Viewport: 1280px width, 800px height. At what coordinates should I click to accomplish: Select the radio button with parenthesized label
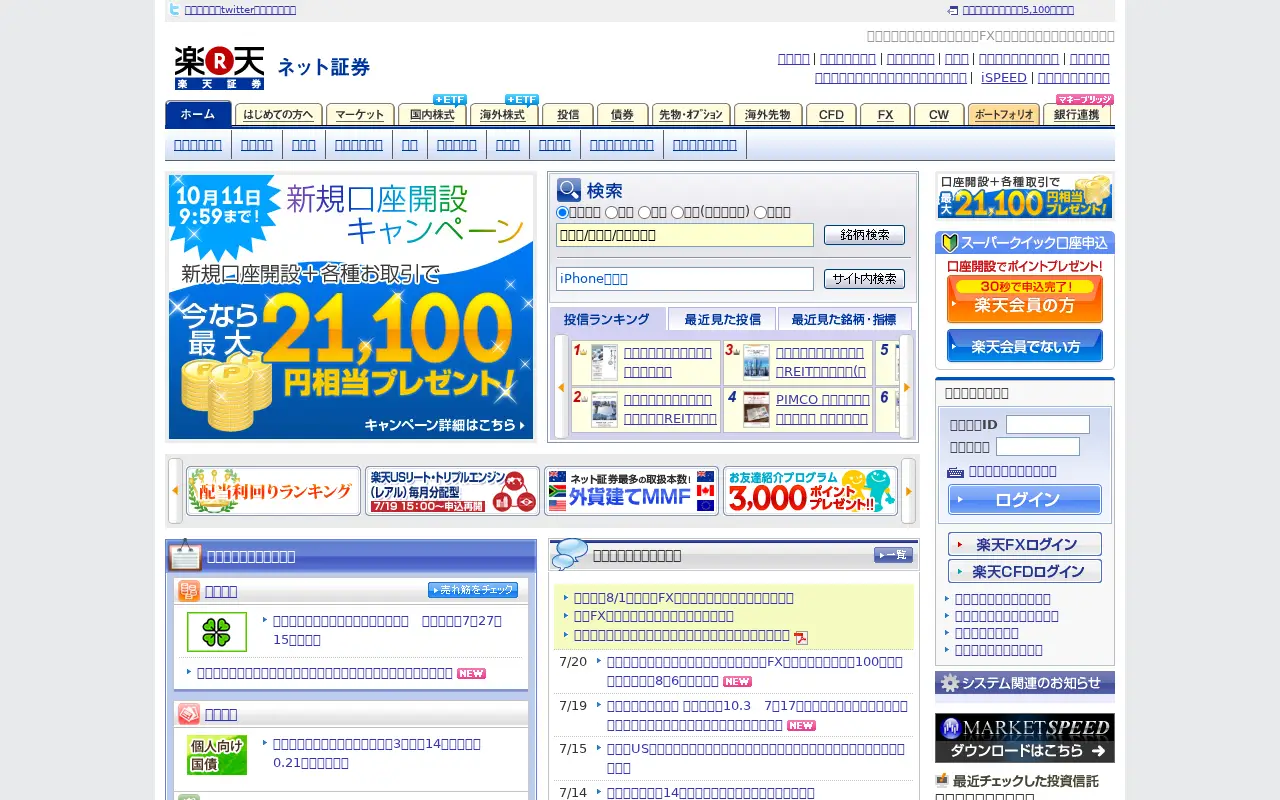click(677, 212)
